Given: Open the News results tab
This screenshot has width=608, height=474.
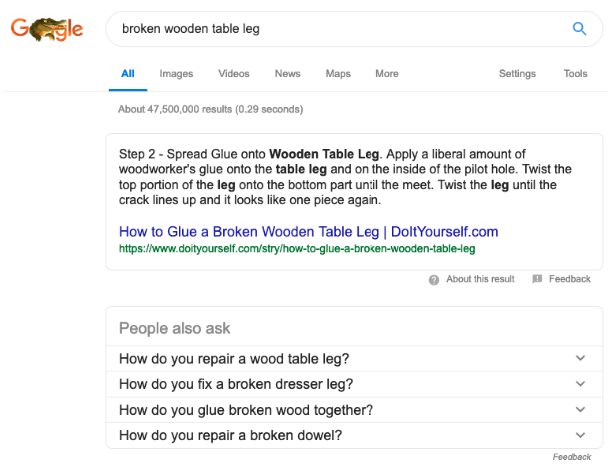Looking at the screenshot, I should coord(287,74).
